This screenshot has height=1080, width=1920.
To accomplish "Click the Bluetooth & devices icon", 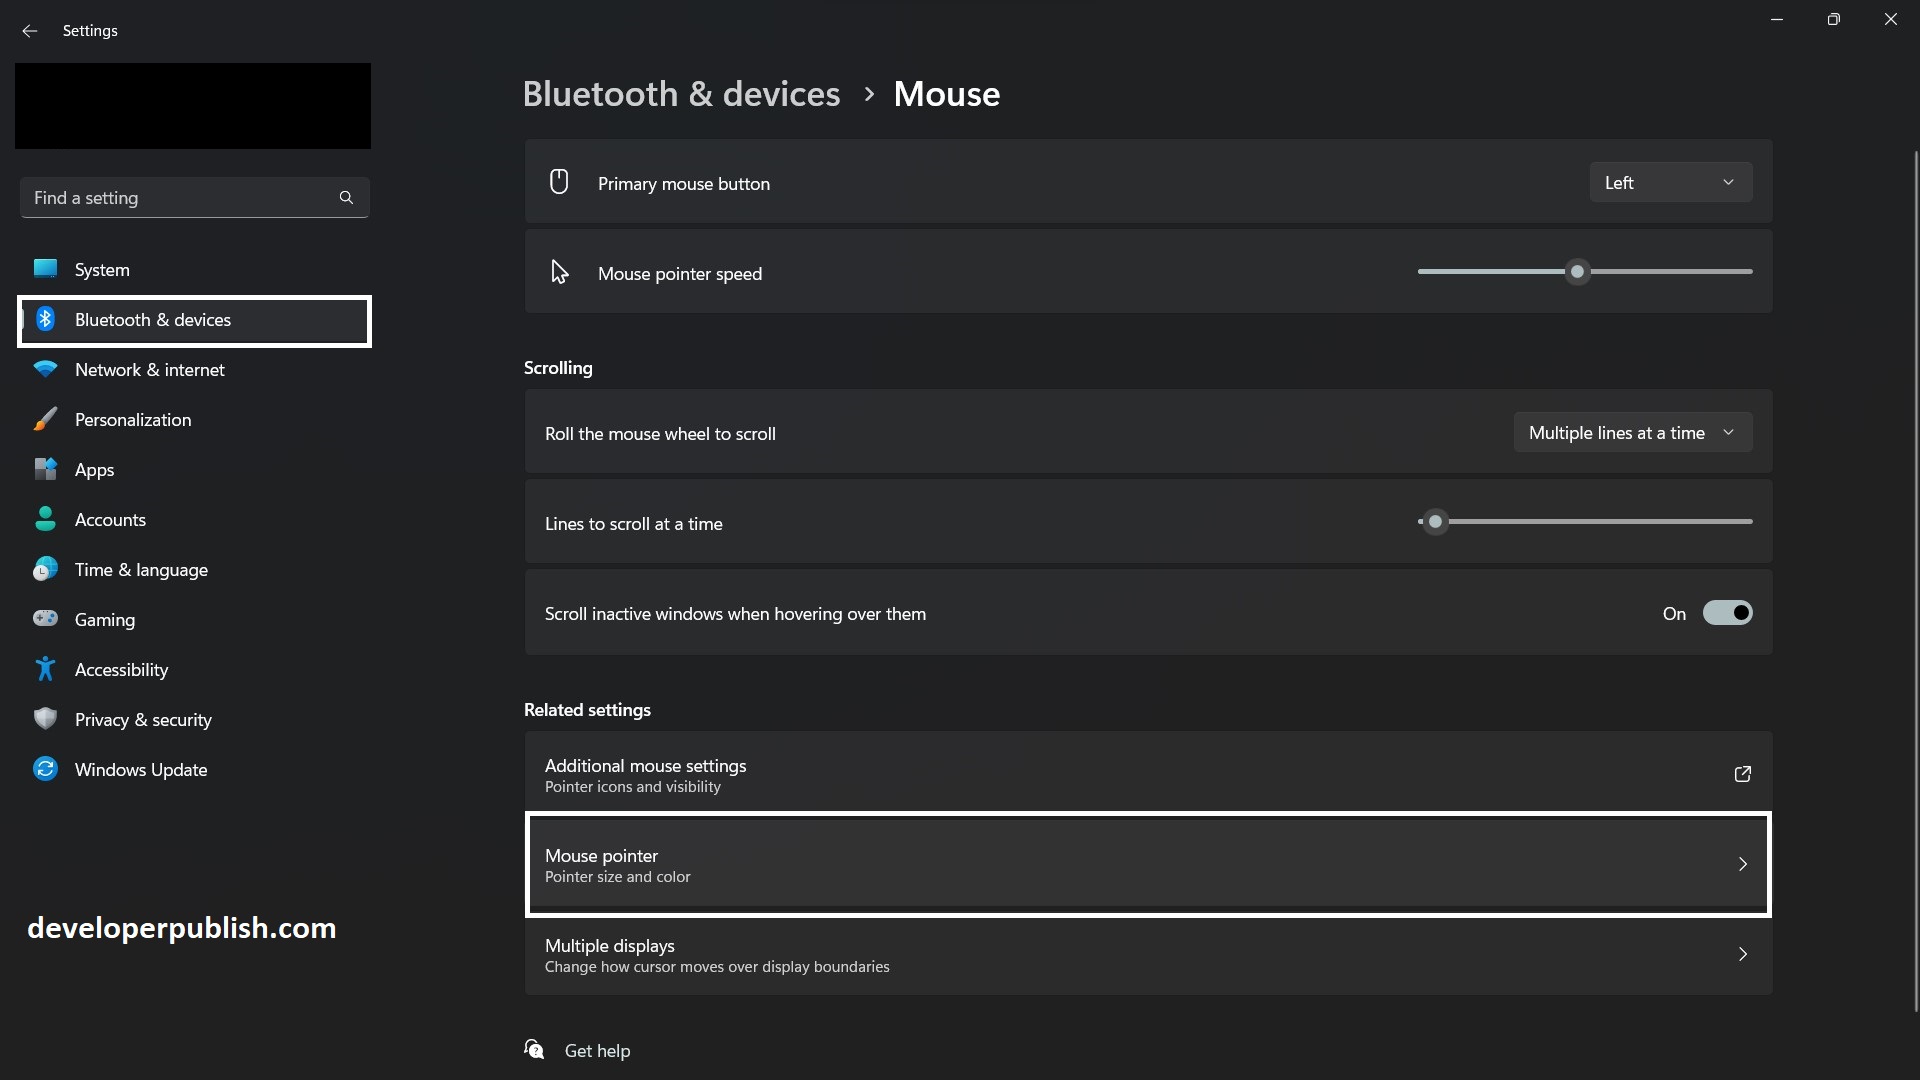I will pos(45,319).
